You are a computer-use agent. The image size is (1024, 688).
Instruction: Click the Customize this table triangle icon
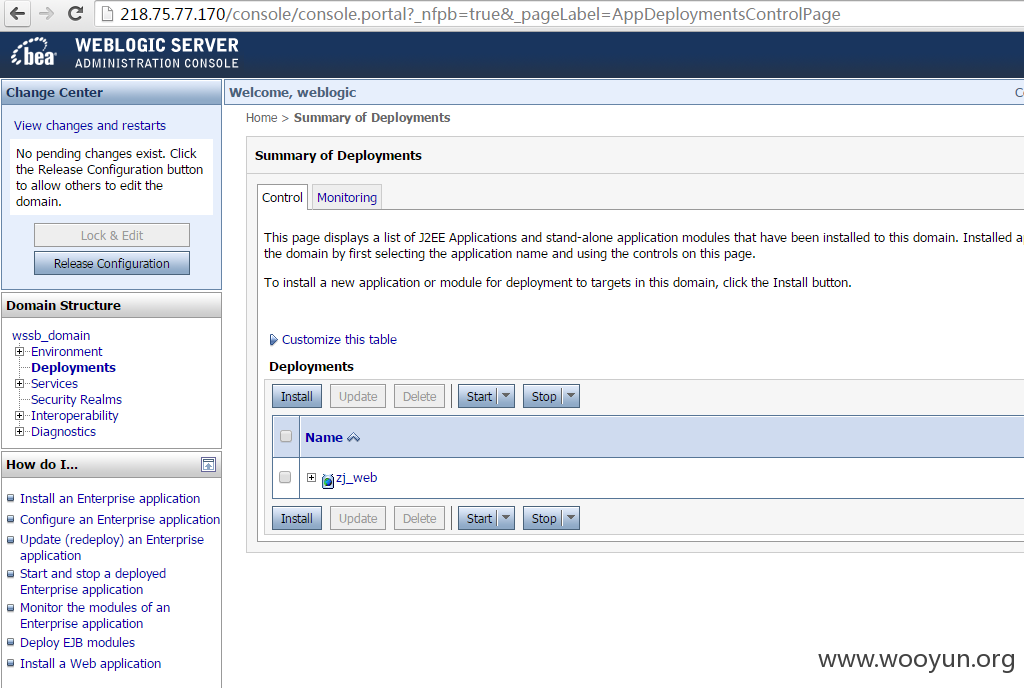(274, 339)
